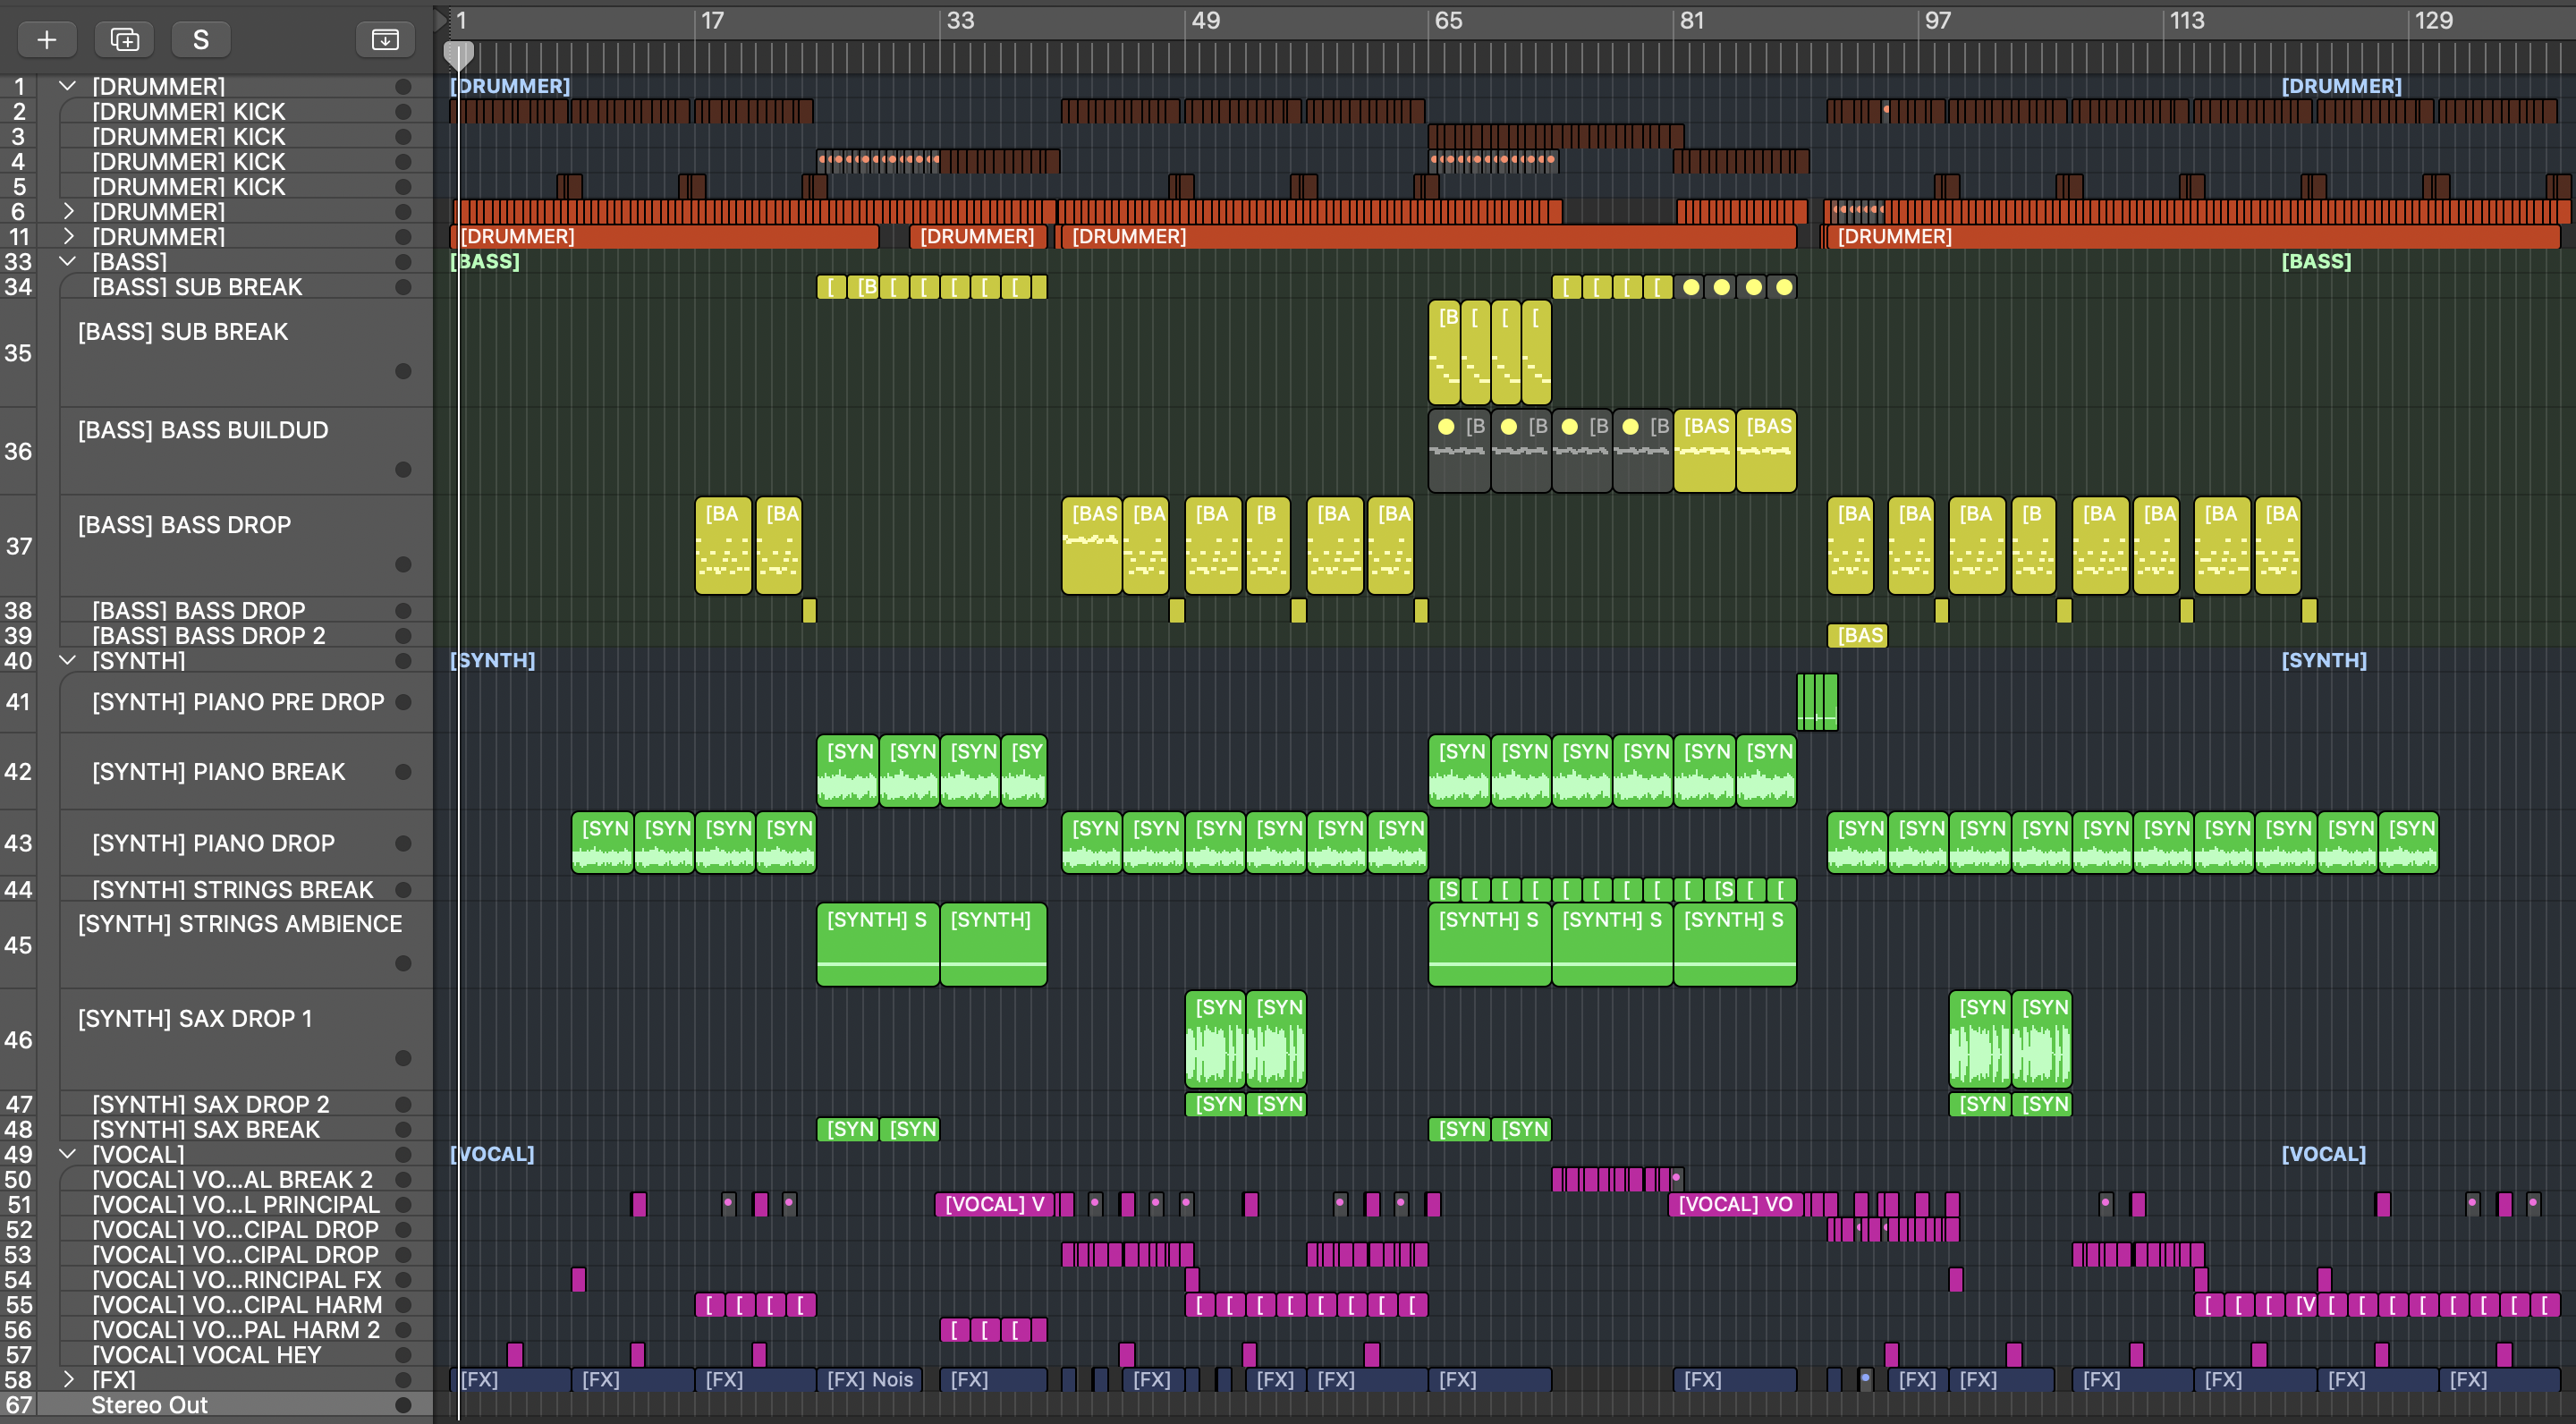Click bar 97 on the ruler

click(x=1938, y=20)
